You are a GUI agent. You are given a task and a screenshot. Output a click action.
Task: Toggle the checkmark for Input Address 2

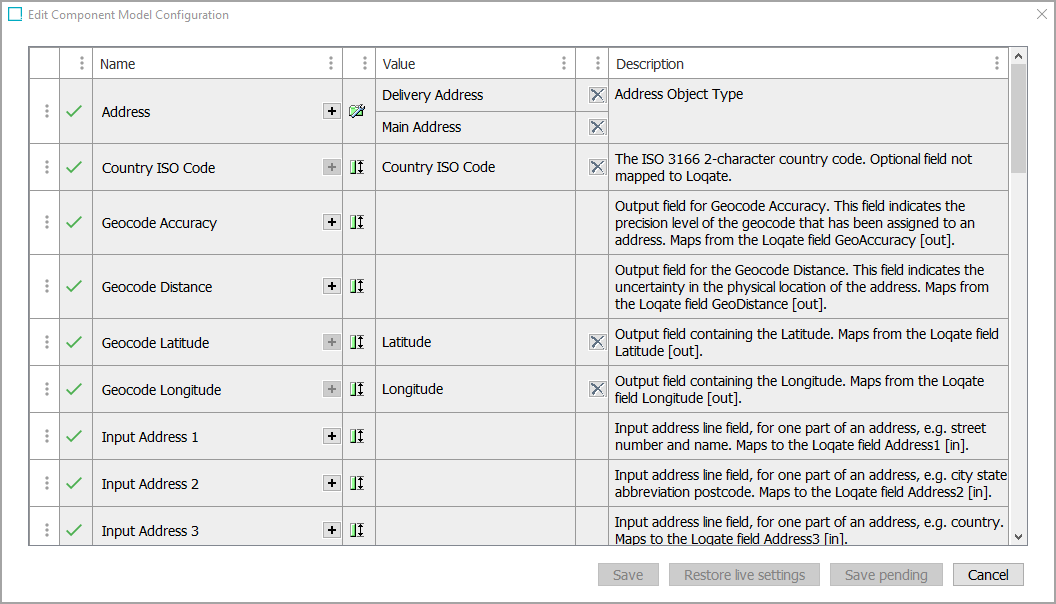coord(74,483)
